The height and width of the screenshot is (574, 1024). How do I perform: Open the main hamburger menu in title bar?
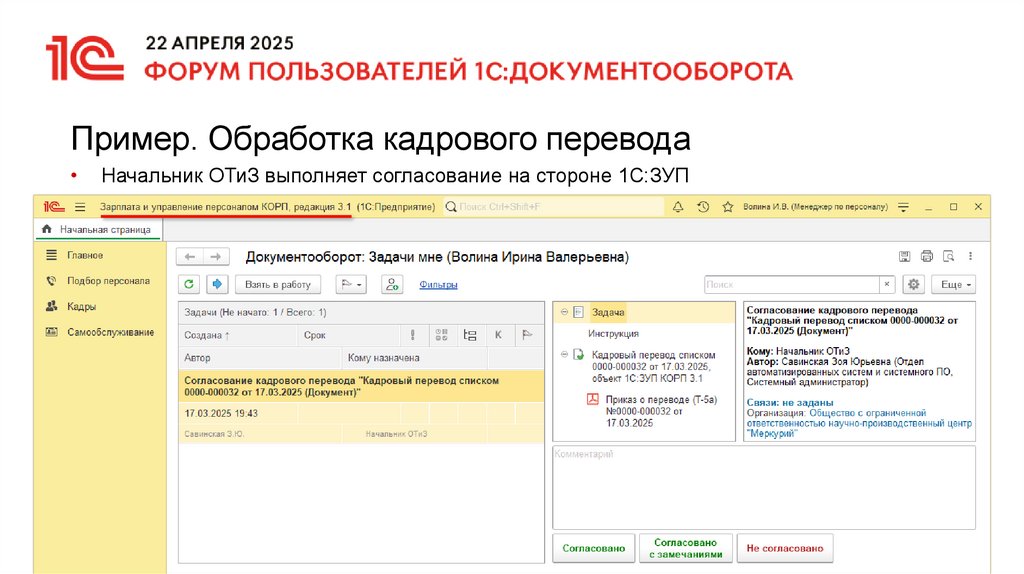(x=80, y=207)
